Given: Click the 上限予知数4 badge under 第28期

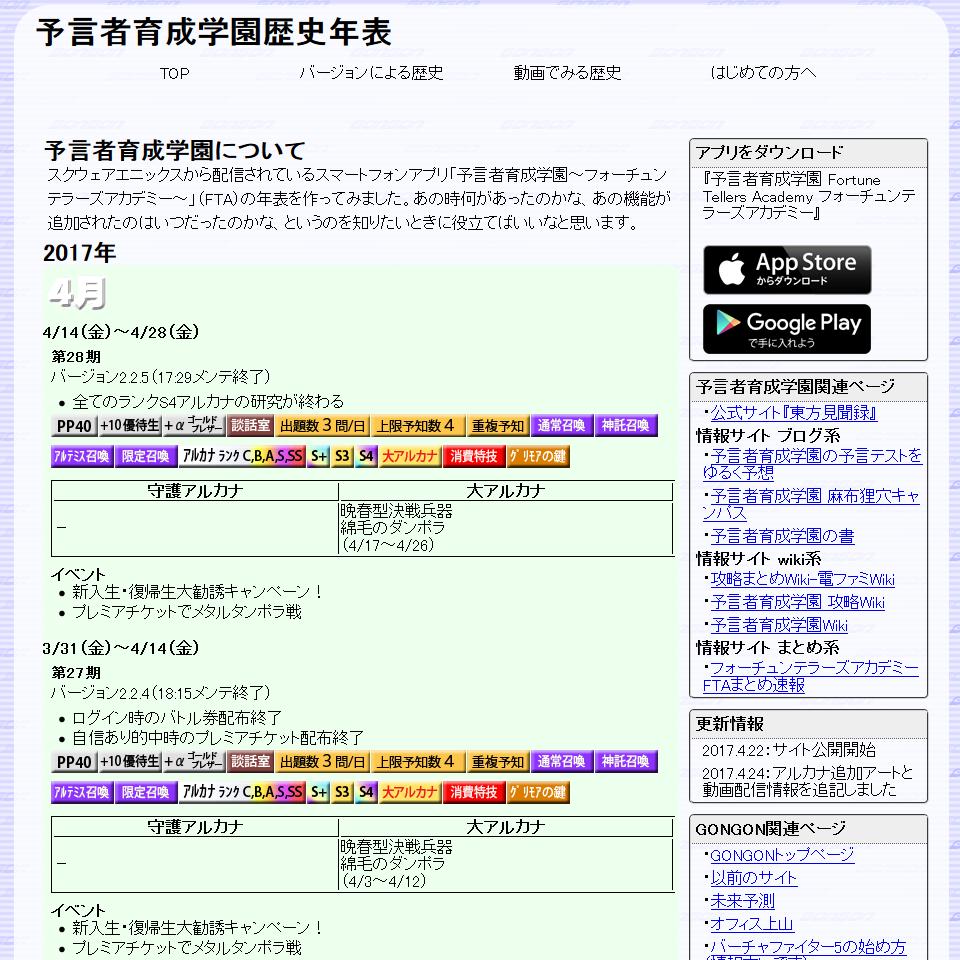Looking at the screenshot, I should (x=418, y=426).
